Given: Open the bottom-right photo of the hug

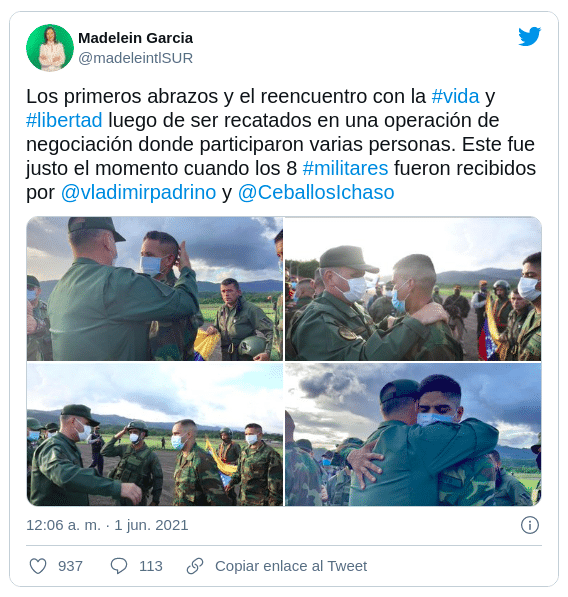Looking at the screenshot, I should click(x=413, y=434).
